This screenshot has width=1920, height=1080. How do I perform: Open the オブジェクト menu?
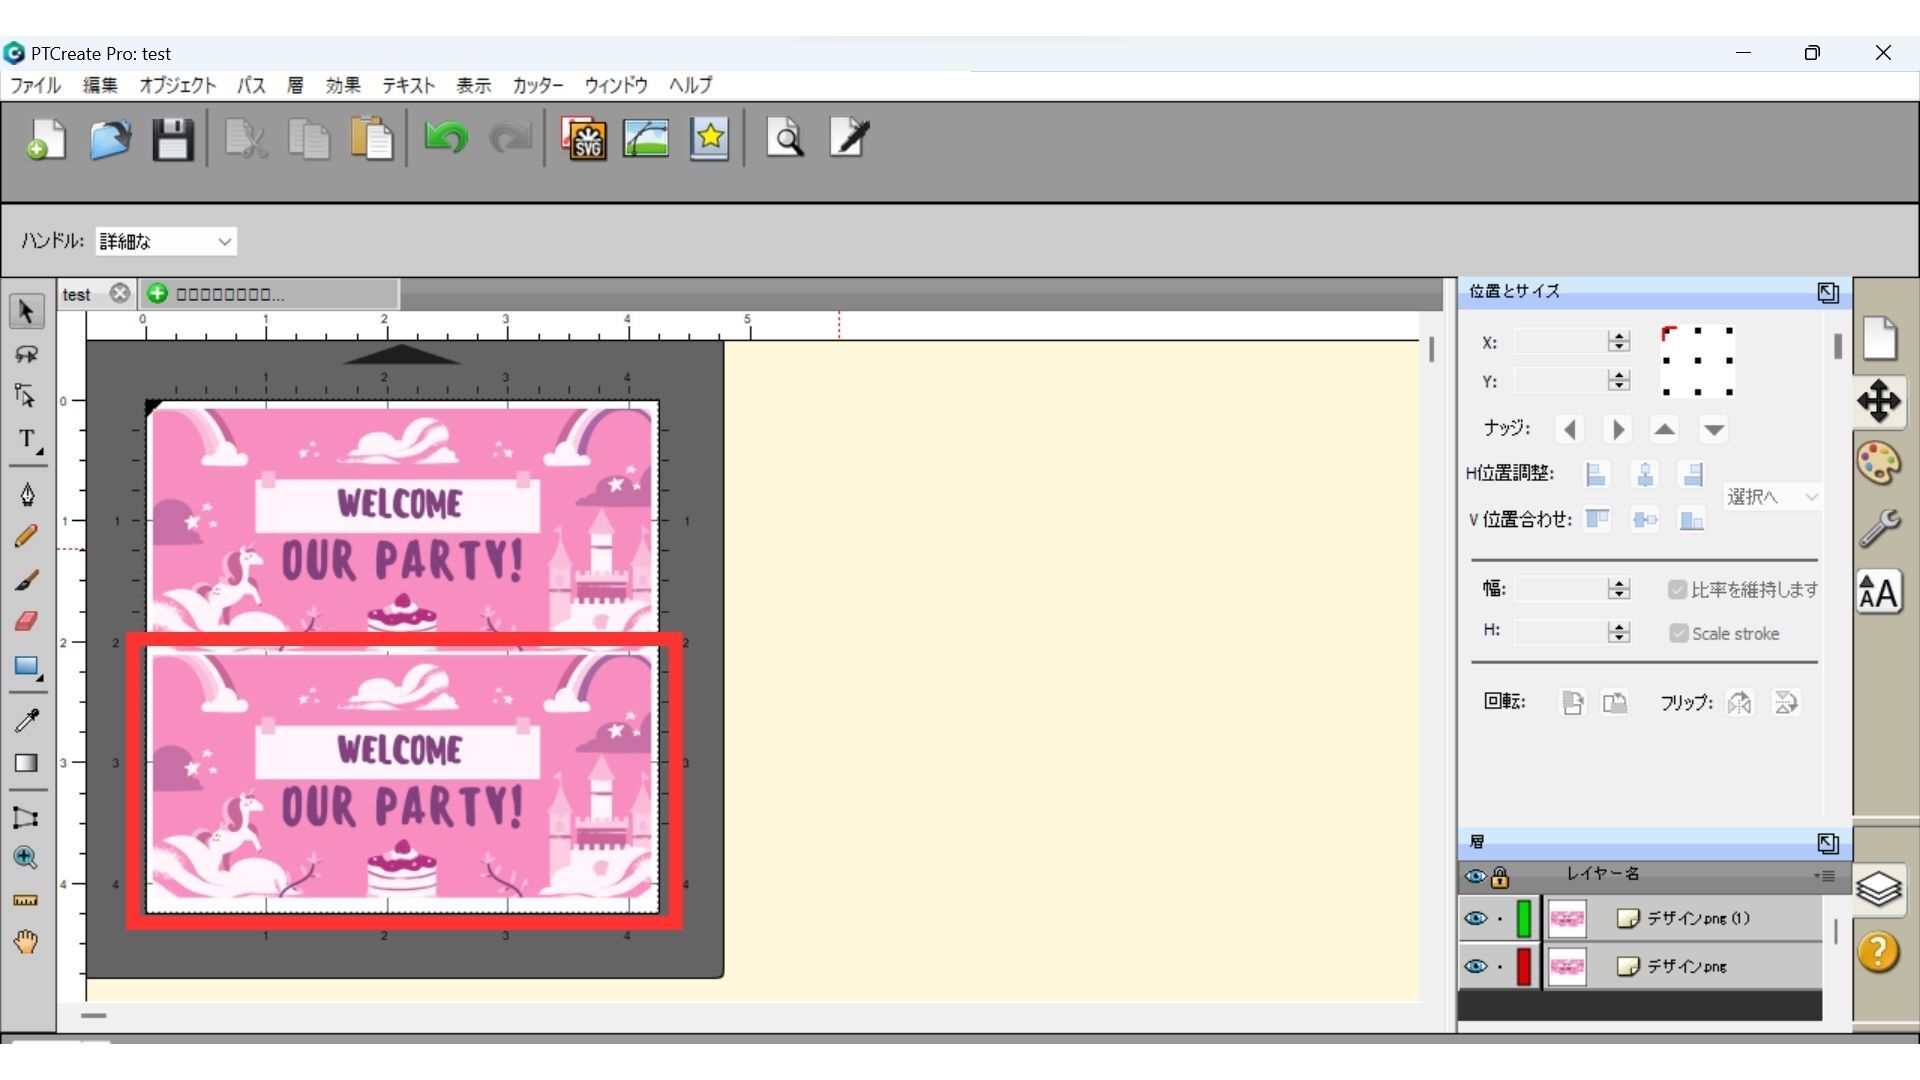pos(178,86)
